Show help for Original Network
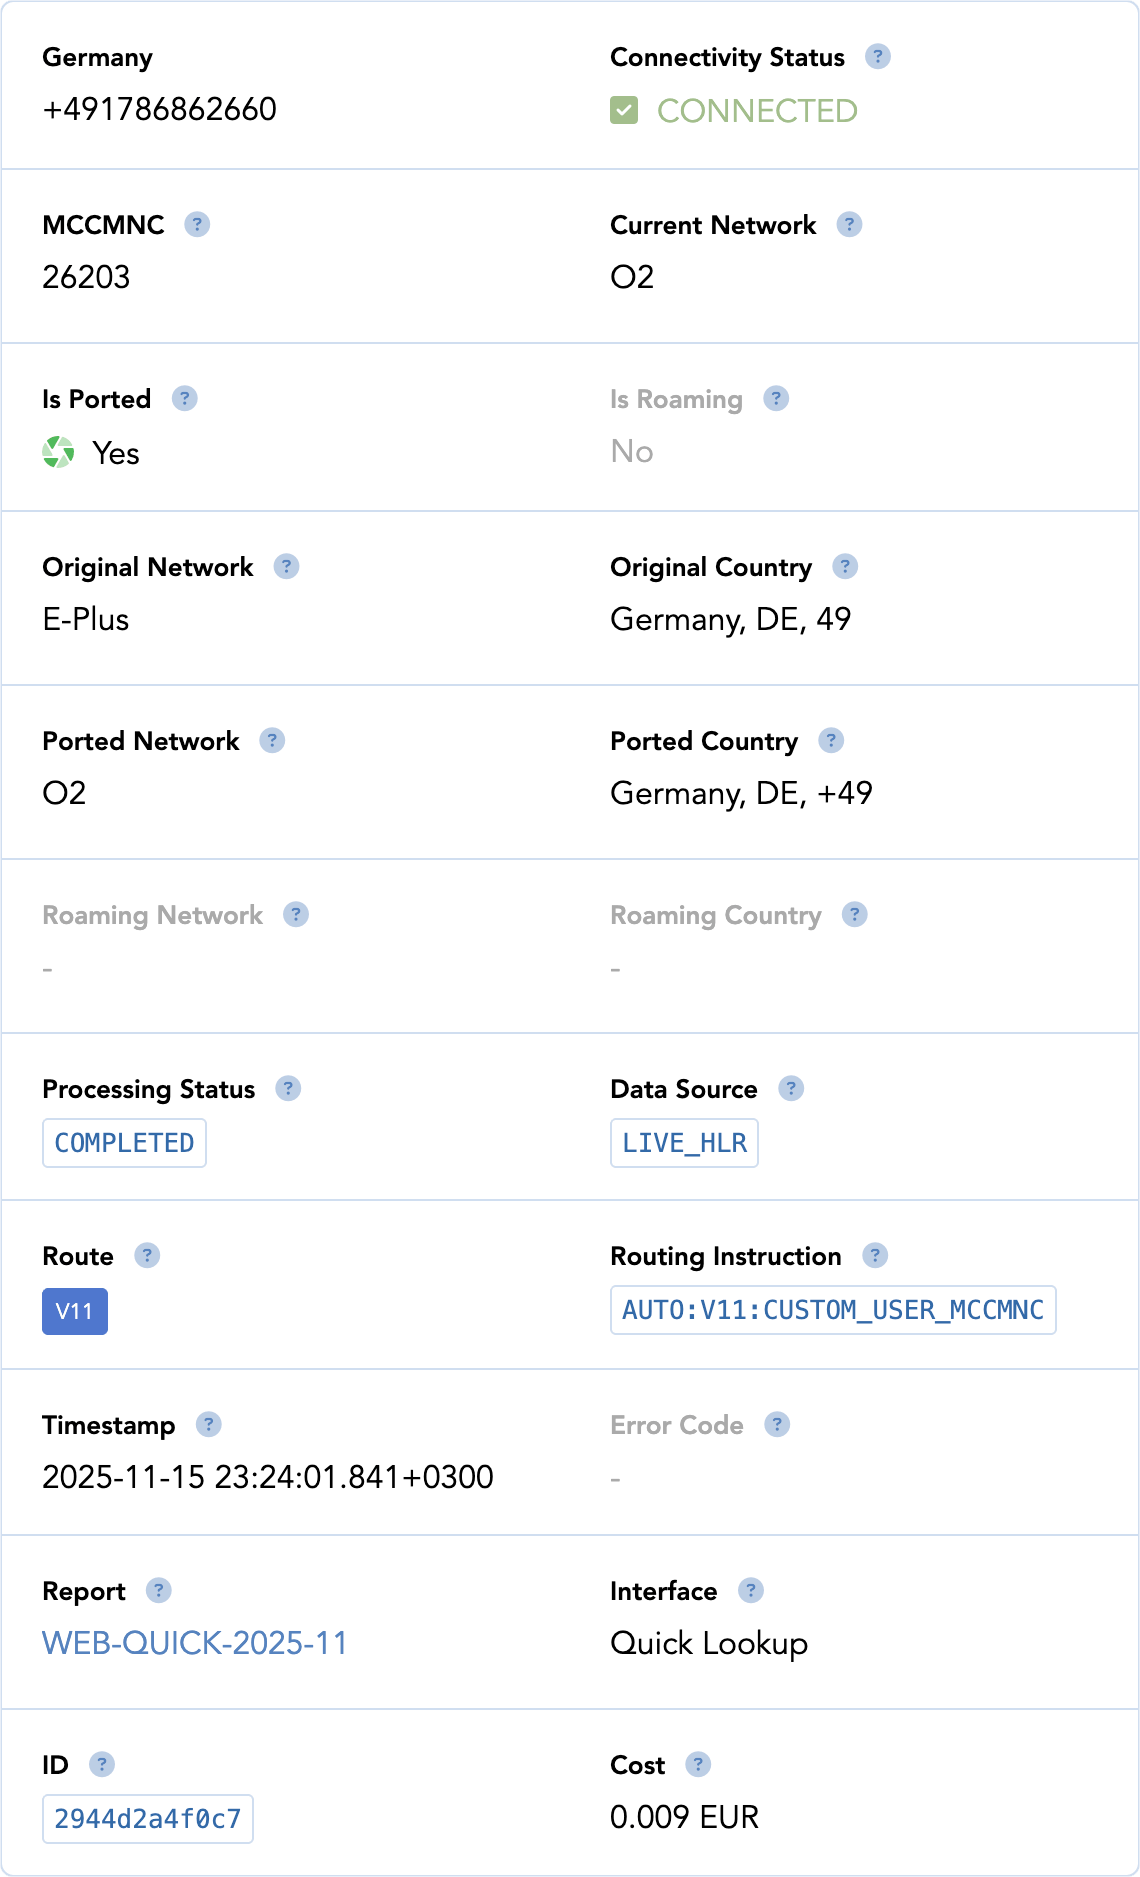1140x1877 pixels. pos(286,566)
